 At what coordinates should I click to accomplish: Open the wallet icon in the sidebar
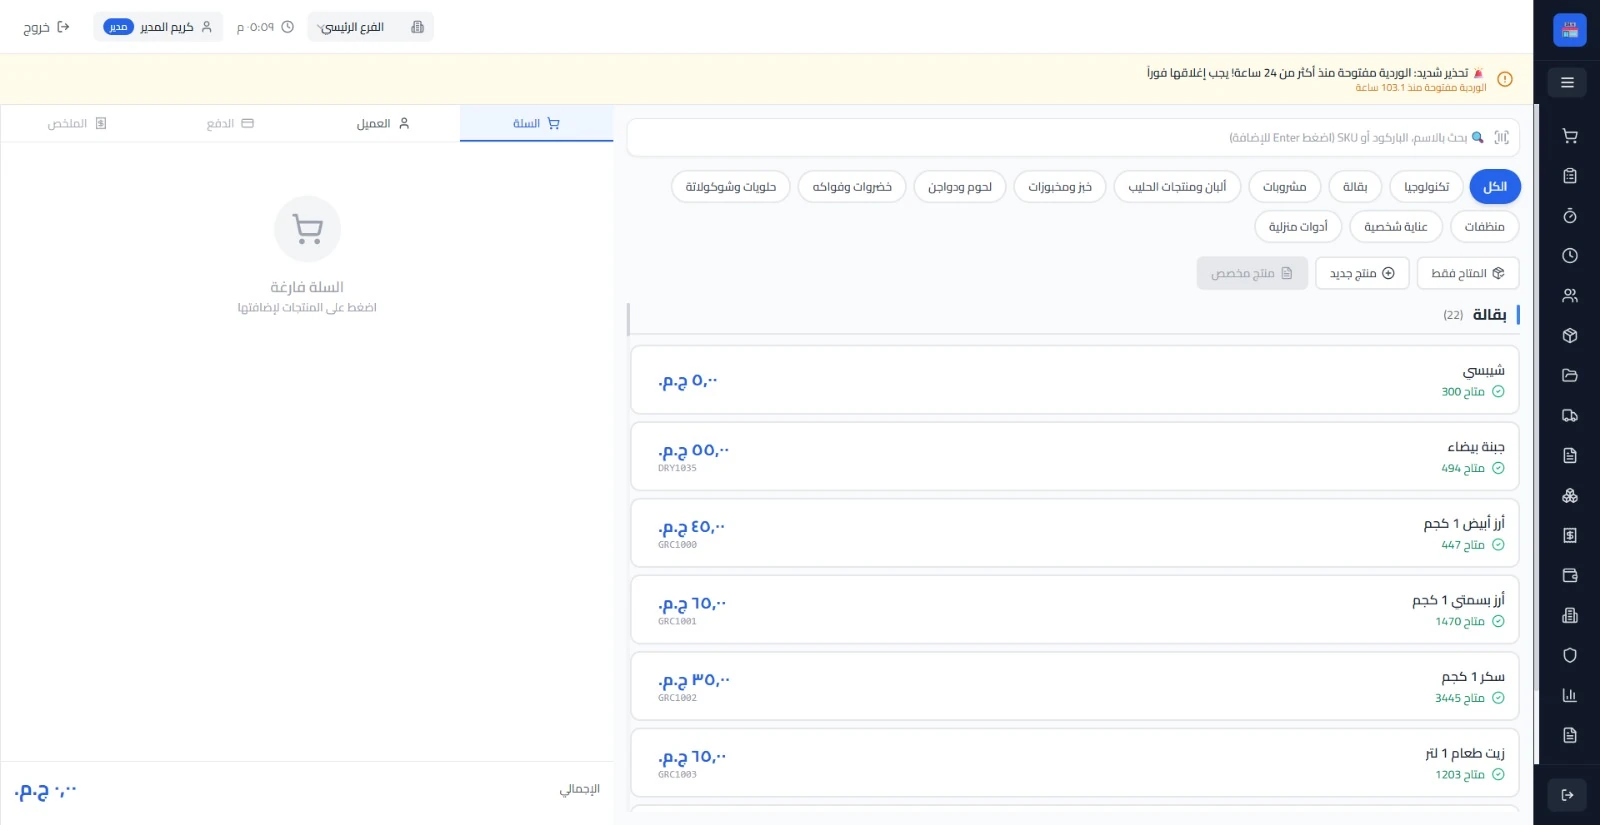coord(1569,576)
